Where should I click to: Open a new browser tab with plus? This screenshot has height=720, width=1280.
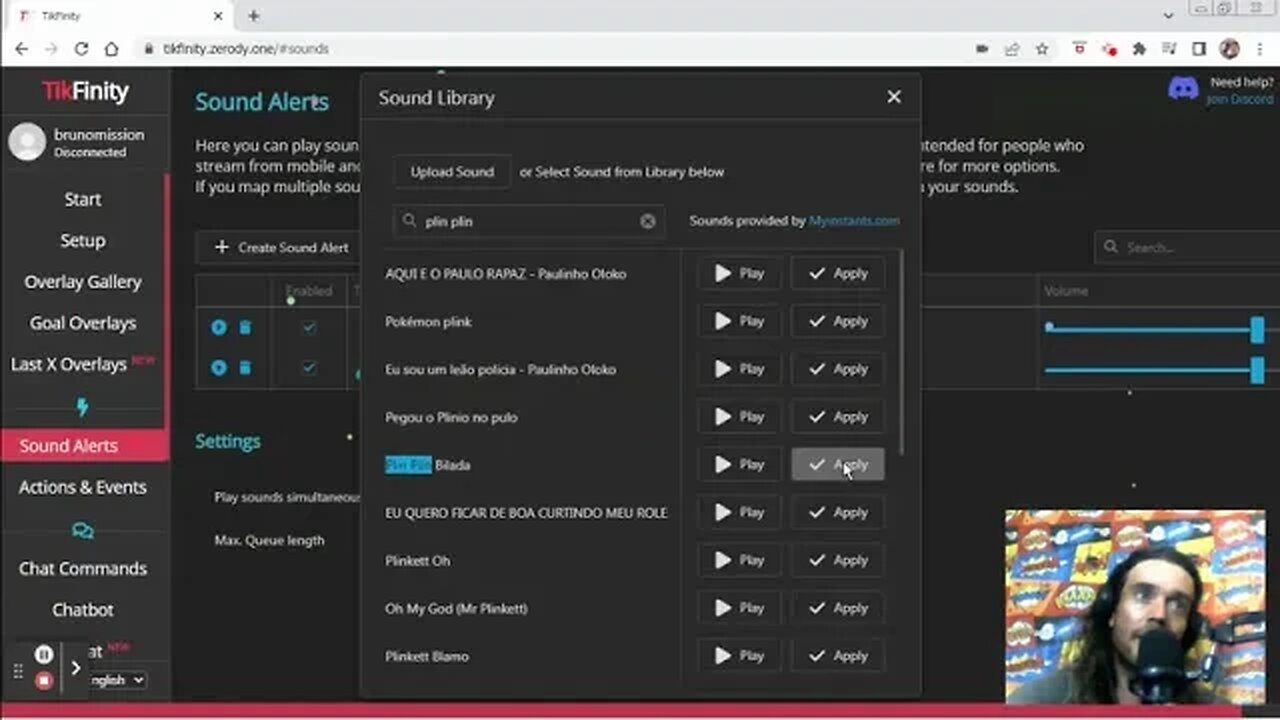coord(253,16)
